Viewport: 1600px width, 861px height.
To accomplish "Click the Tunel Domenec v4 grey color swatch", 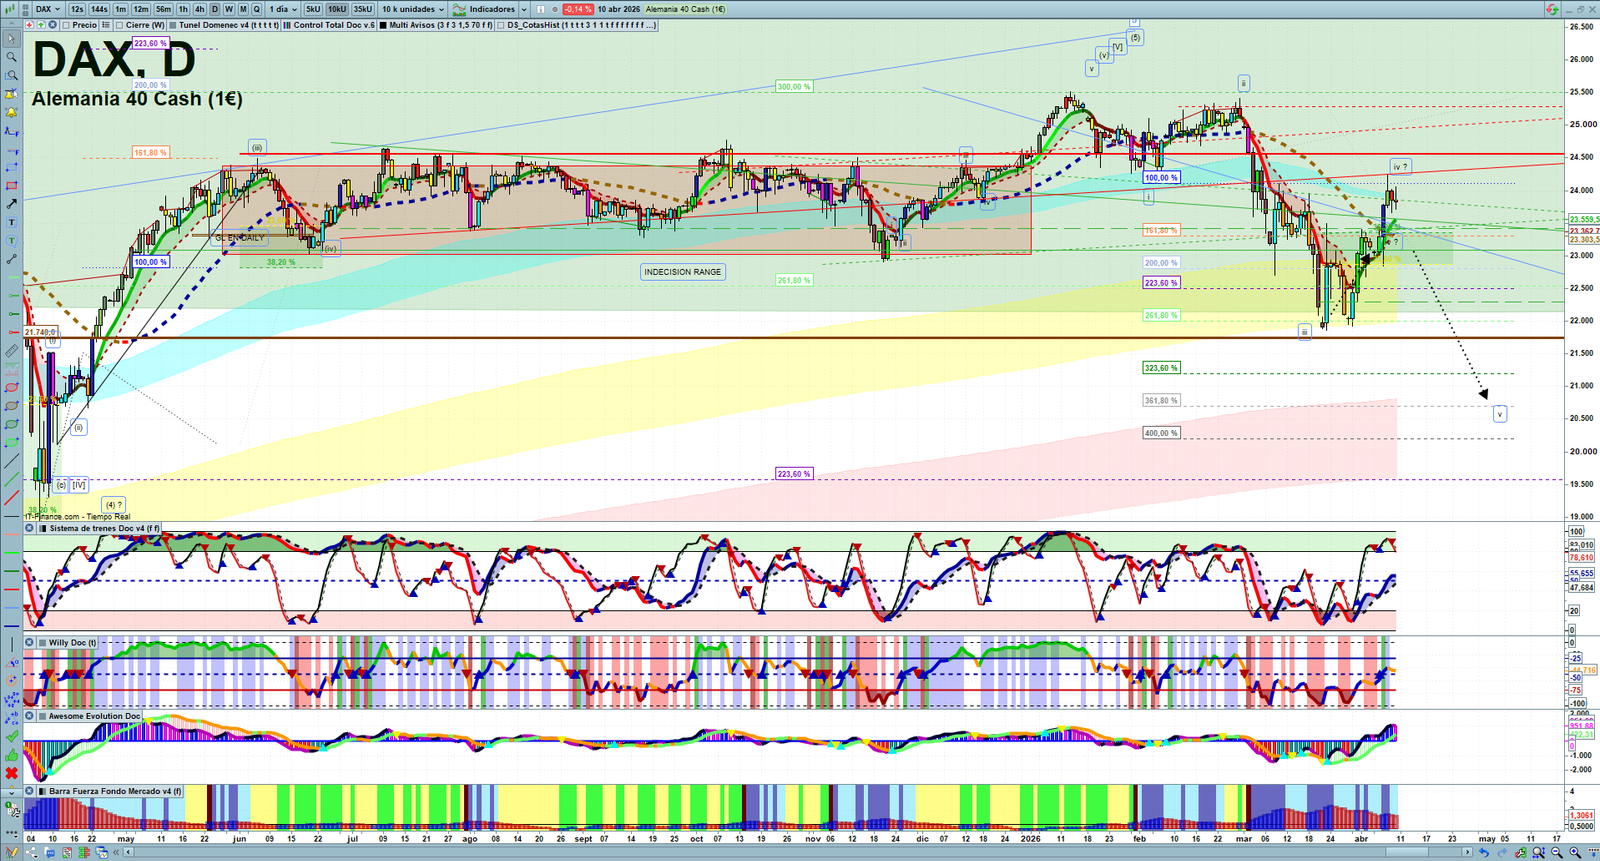I will tap(173, 25).
